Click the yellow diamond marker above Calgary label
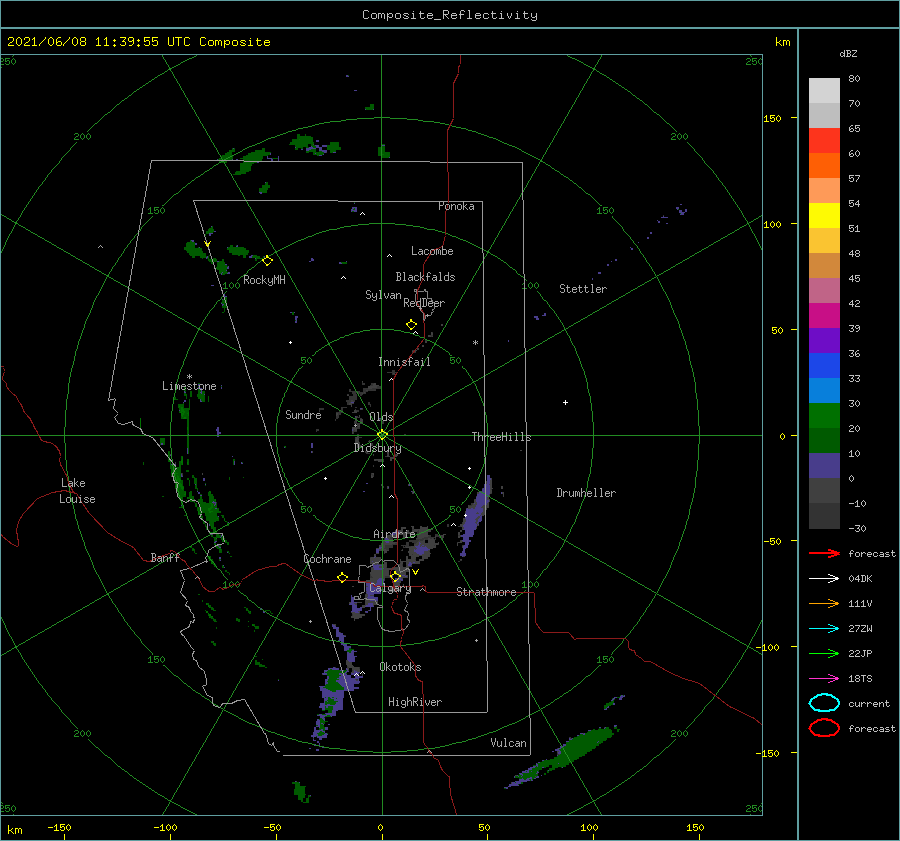Image resolution: width=900 pixels, height=841 pixels. [x=395, y=576]
